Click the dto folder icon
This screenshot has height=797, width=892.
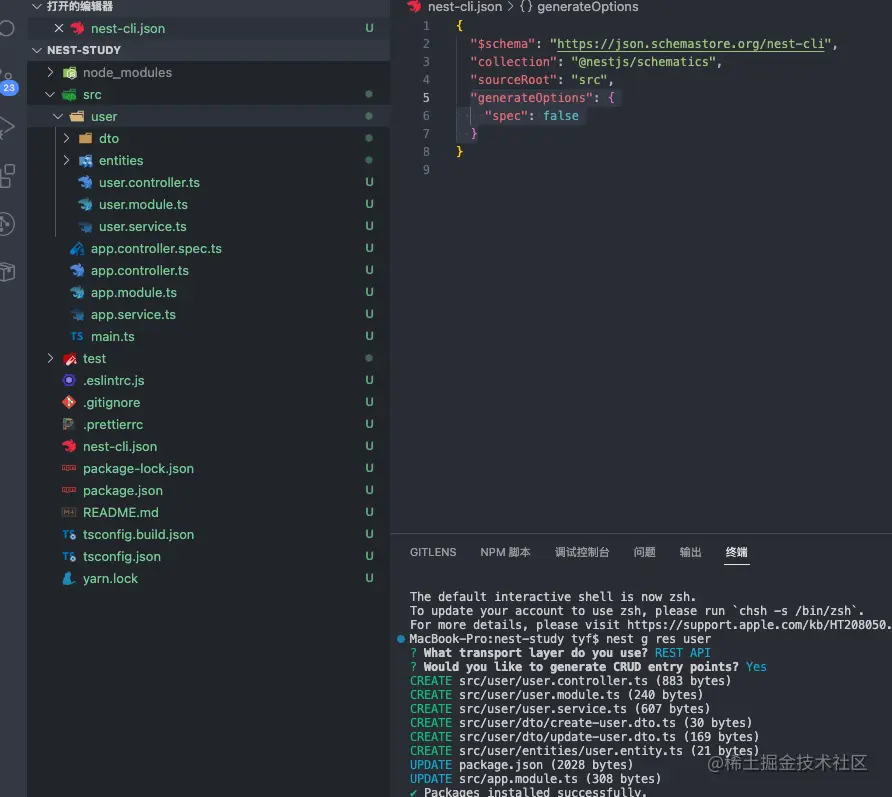pyautogui.click(x=85, y=138)
